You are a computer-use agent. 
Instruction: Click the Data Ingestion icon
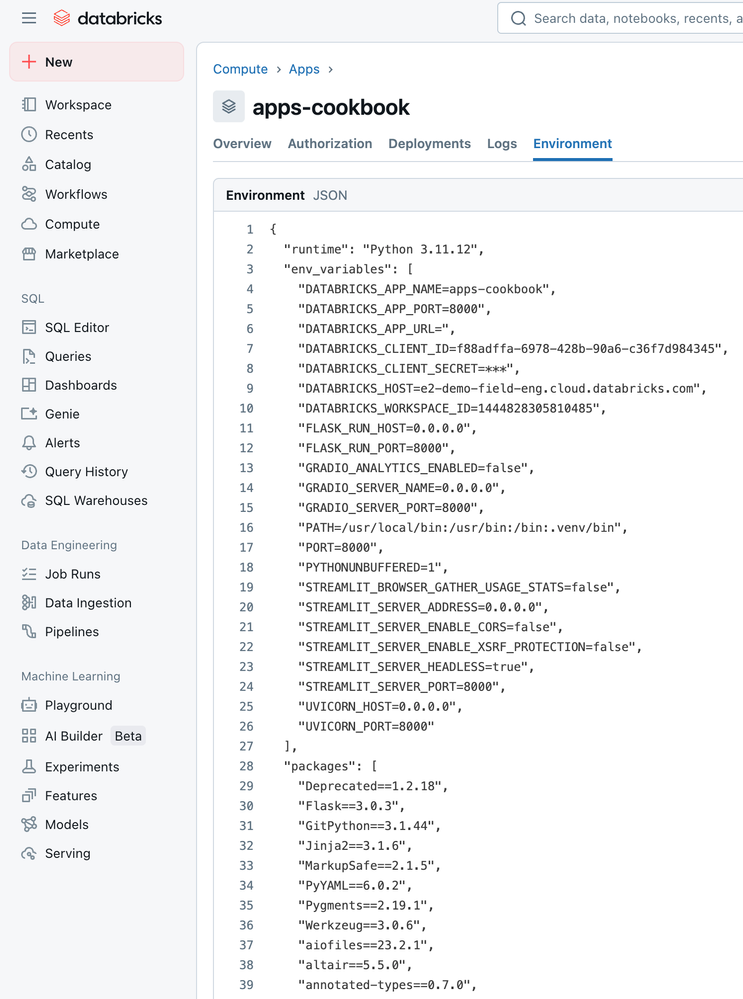click(29, 603)
